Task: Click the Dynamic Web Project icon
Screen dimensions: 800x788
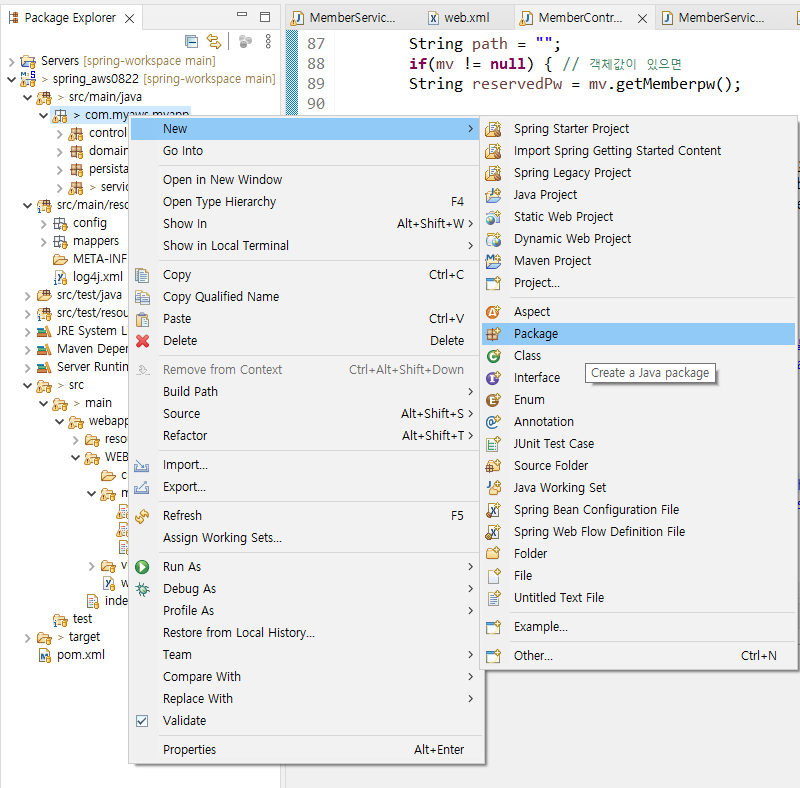Action: pos(493,239)
